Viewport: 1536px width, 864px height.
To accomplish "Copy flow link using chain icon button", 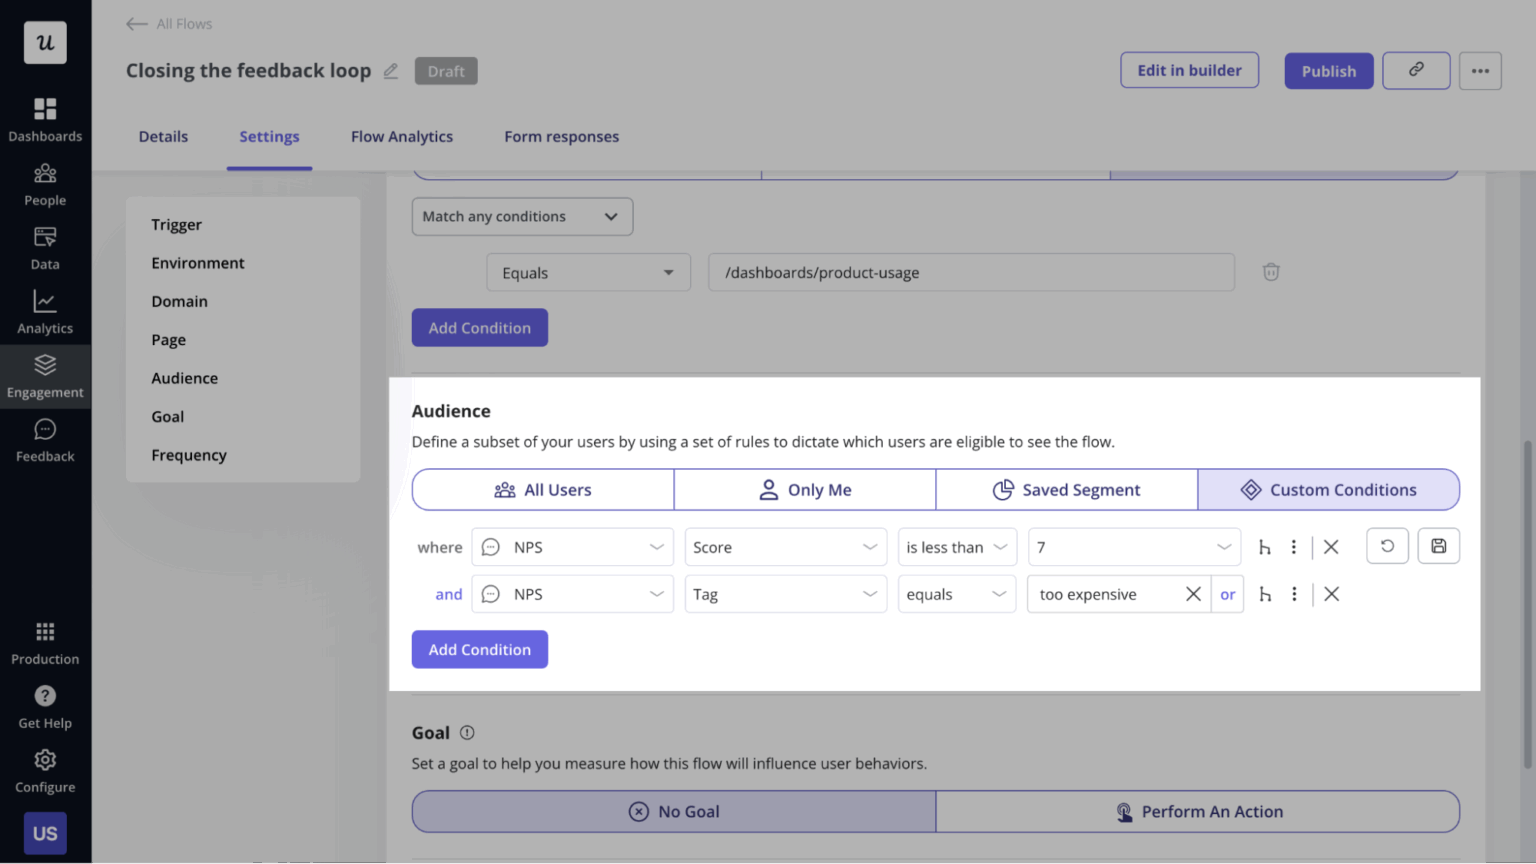I will [x=1415, y=70].
